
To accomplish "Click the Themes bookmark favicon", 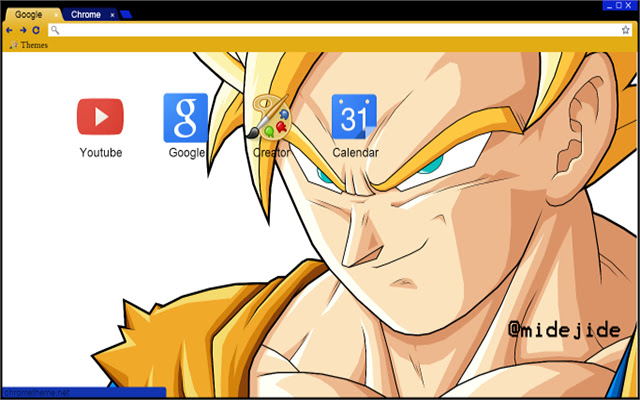I will coord(13,45).
